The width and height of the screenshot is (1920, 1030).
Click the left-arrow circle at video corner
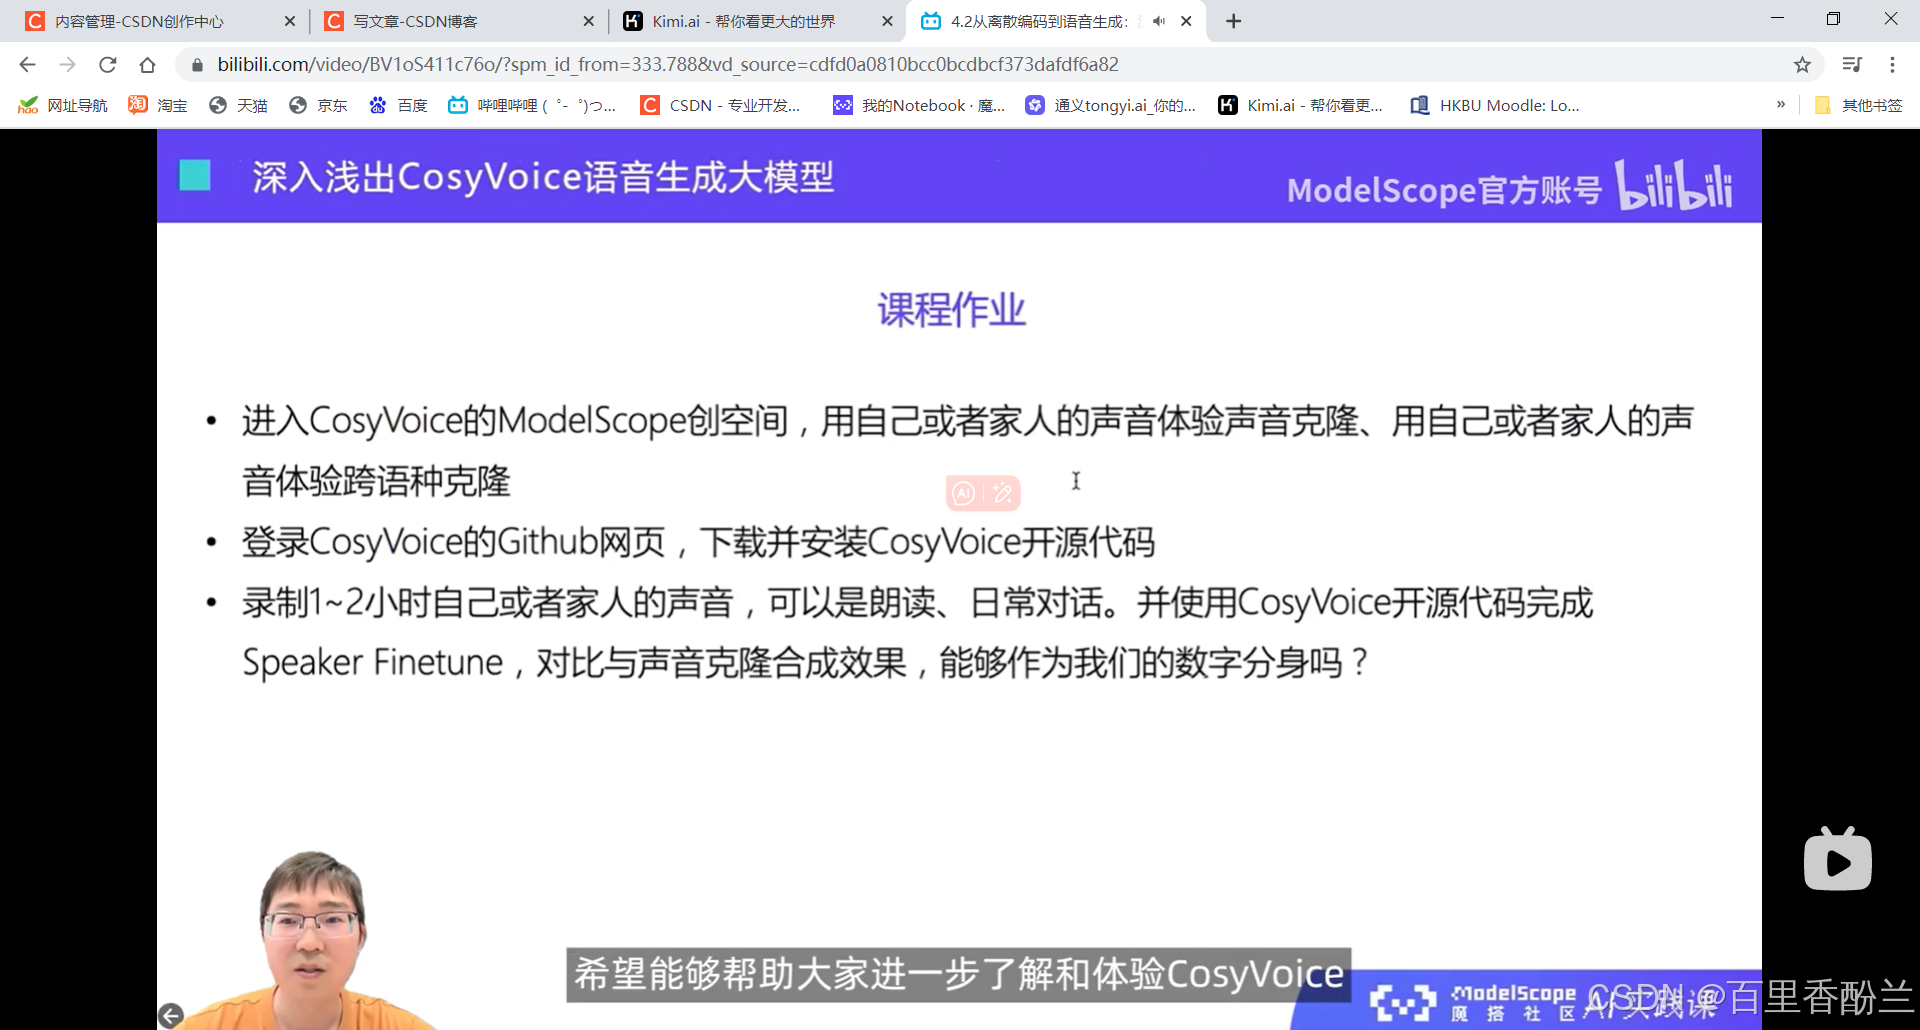171,1016
